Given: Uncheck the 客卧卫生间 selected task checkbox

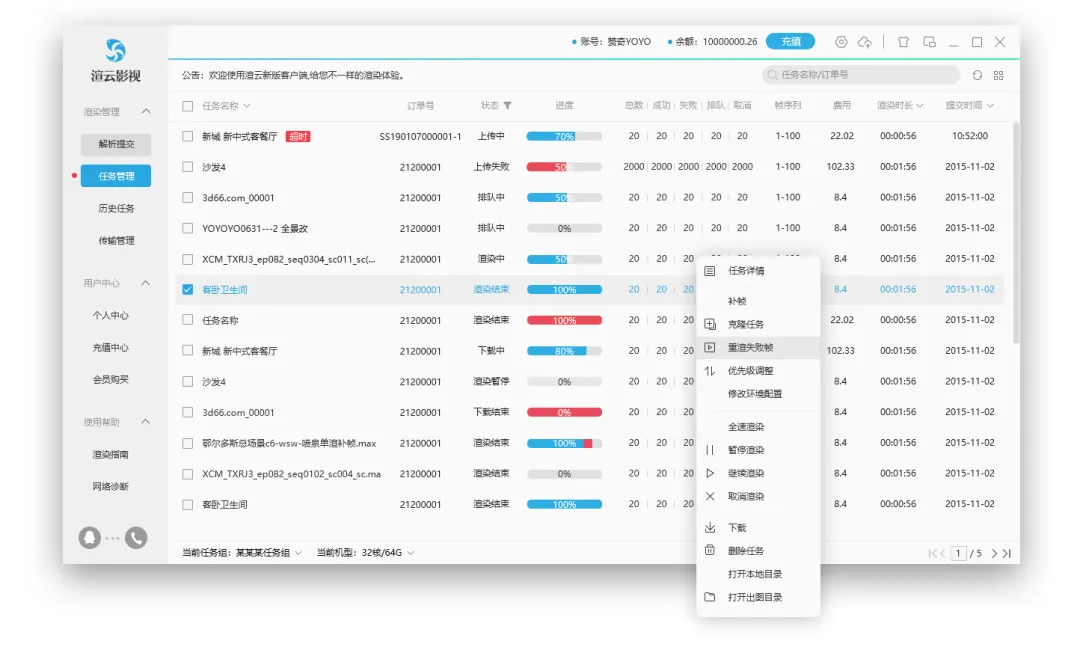Looking at the screenshot, I should (x=187, y=290).
